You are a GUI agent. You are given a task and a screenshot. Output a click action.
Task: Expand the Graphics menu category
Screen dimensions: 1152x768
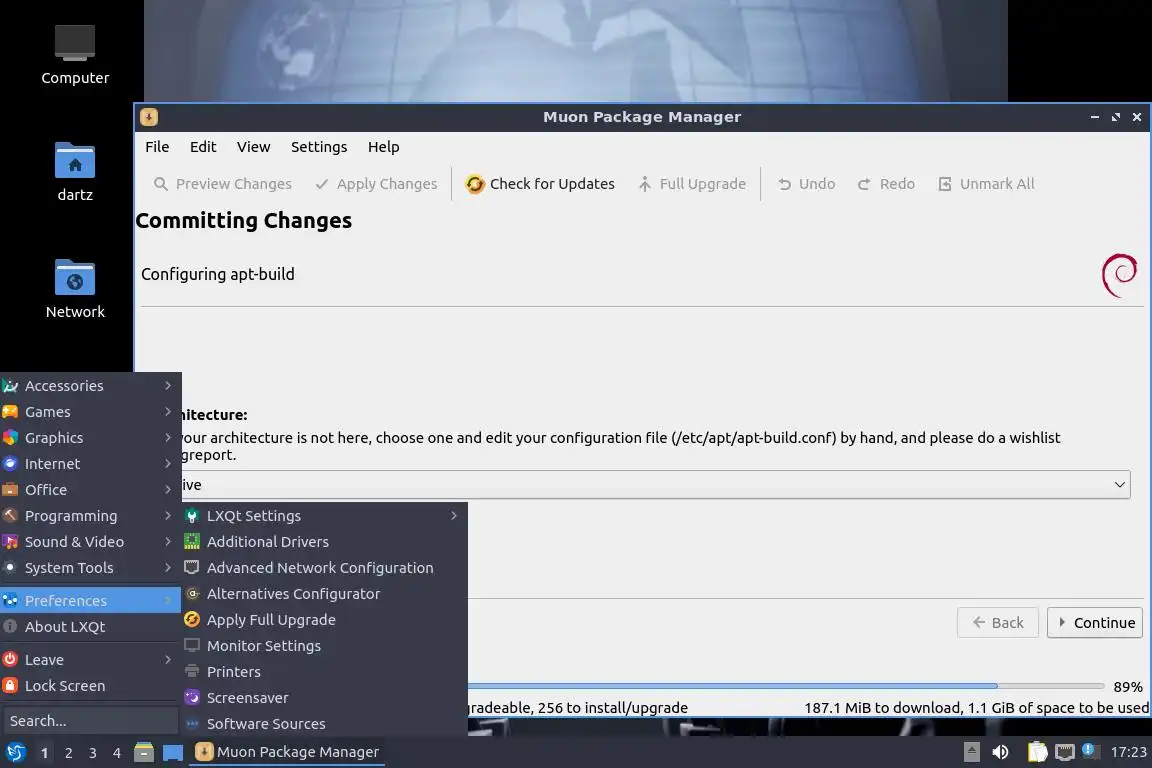(90, 438)
